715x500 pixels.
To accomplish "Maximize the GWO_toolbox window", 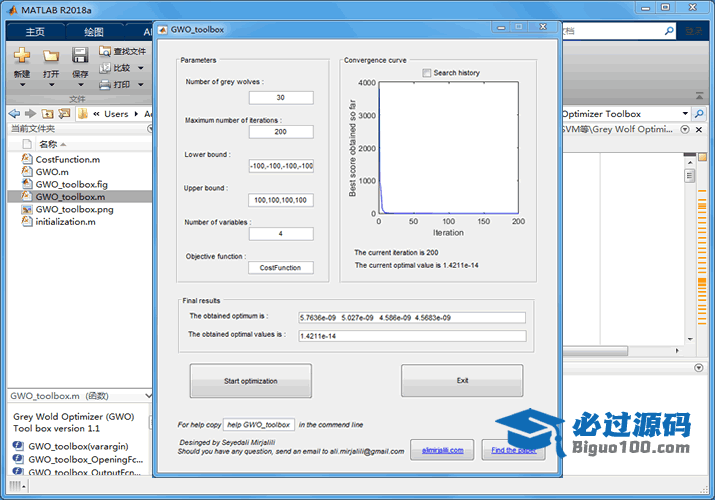I will pyautogui.click(x=518, y=27).
